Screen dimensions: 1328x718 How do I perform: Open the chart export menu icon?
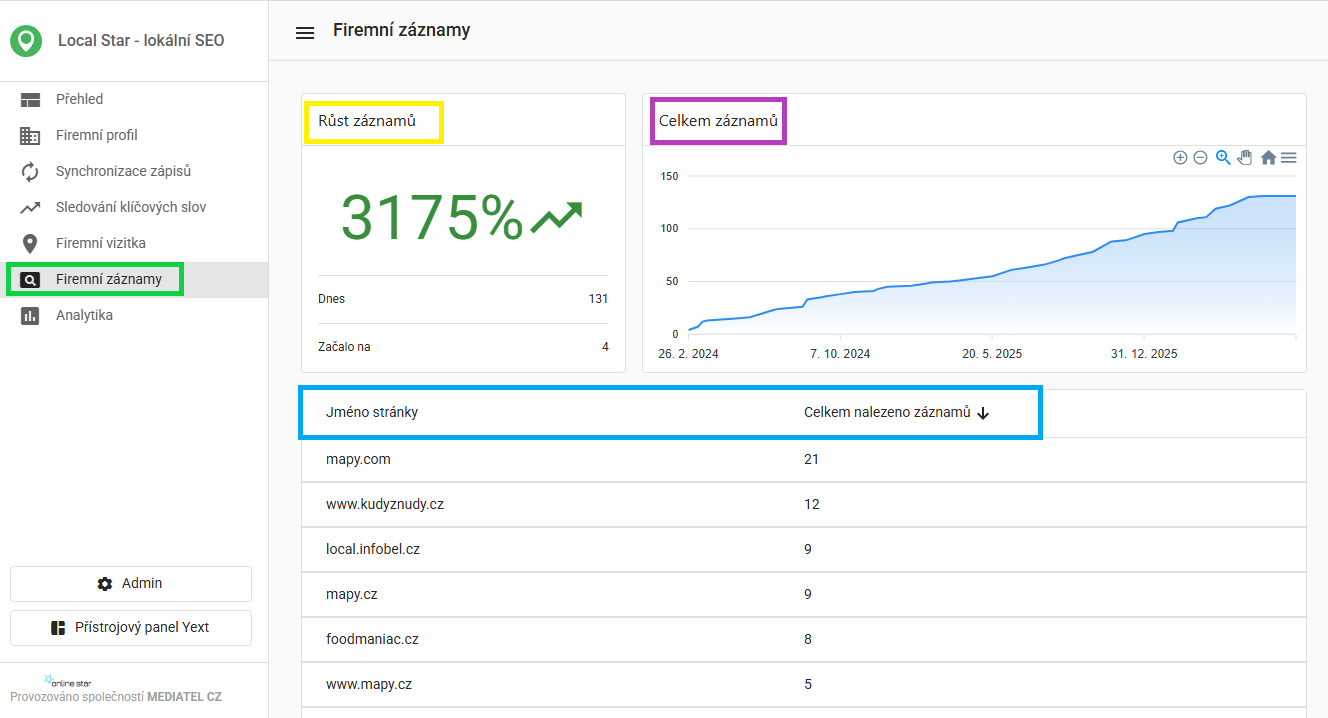coord(1289,157)
